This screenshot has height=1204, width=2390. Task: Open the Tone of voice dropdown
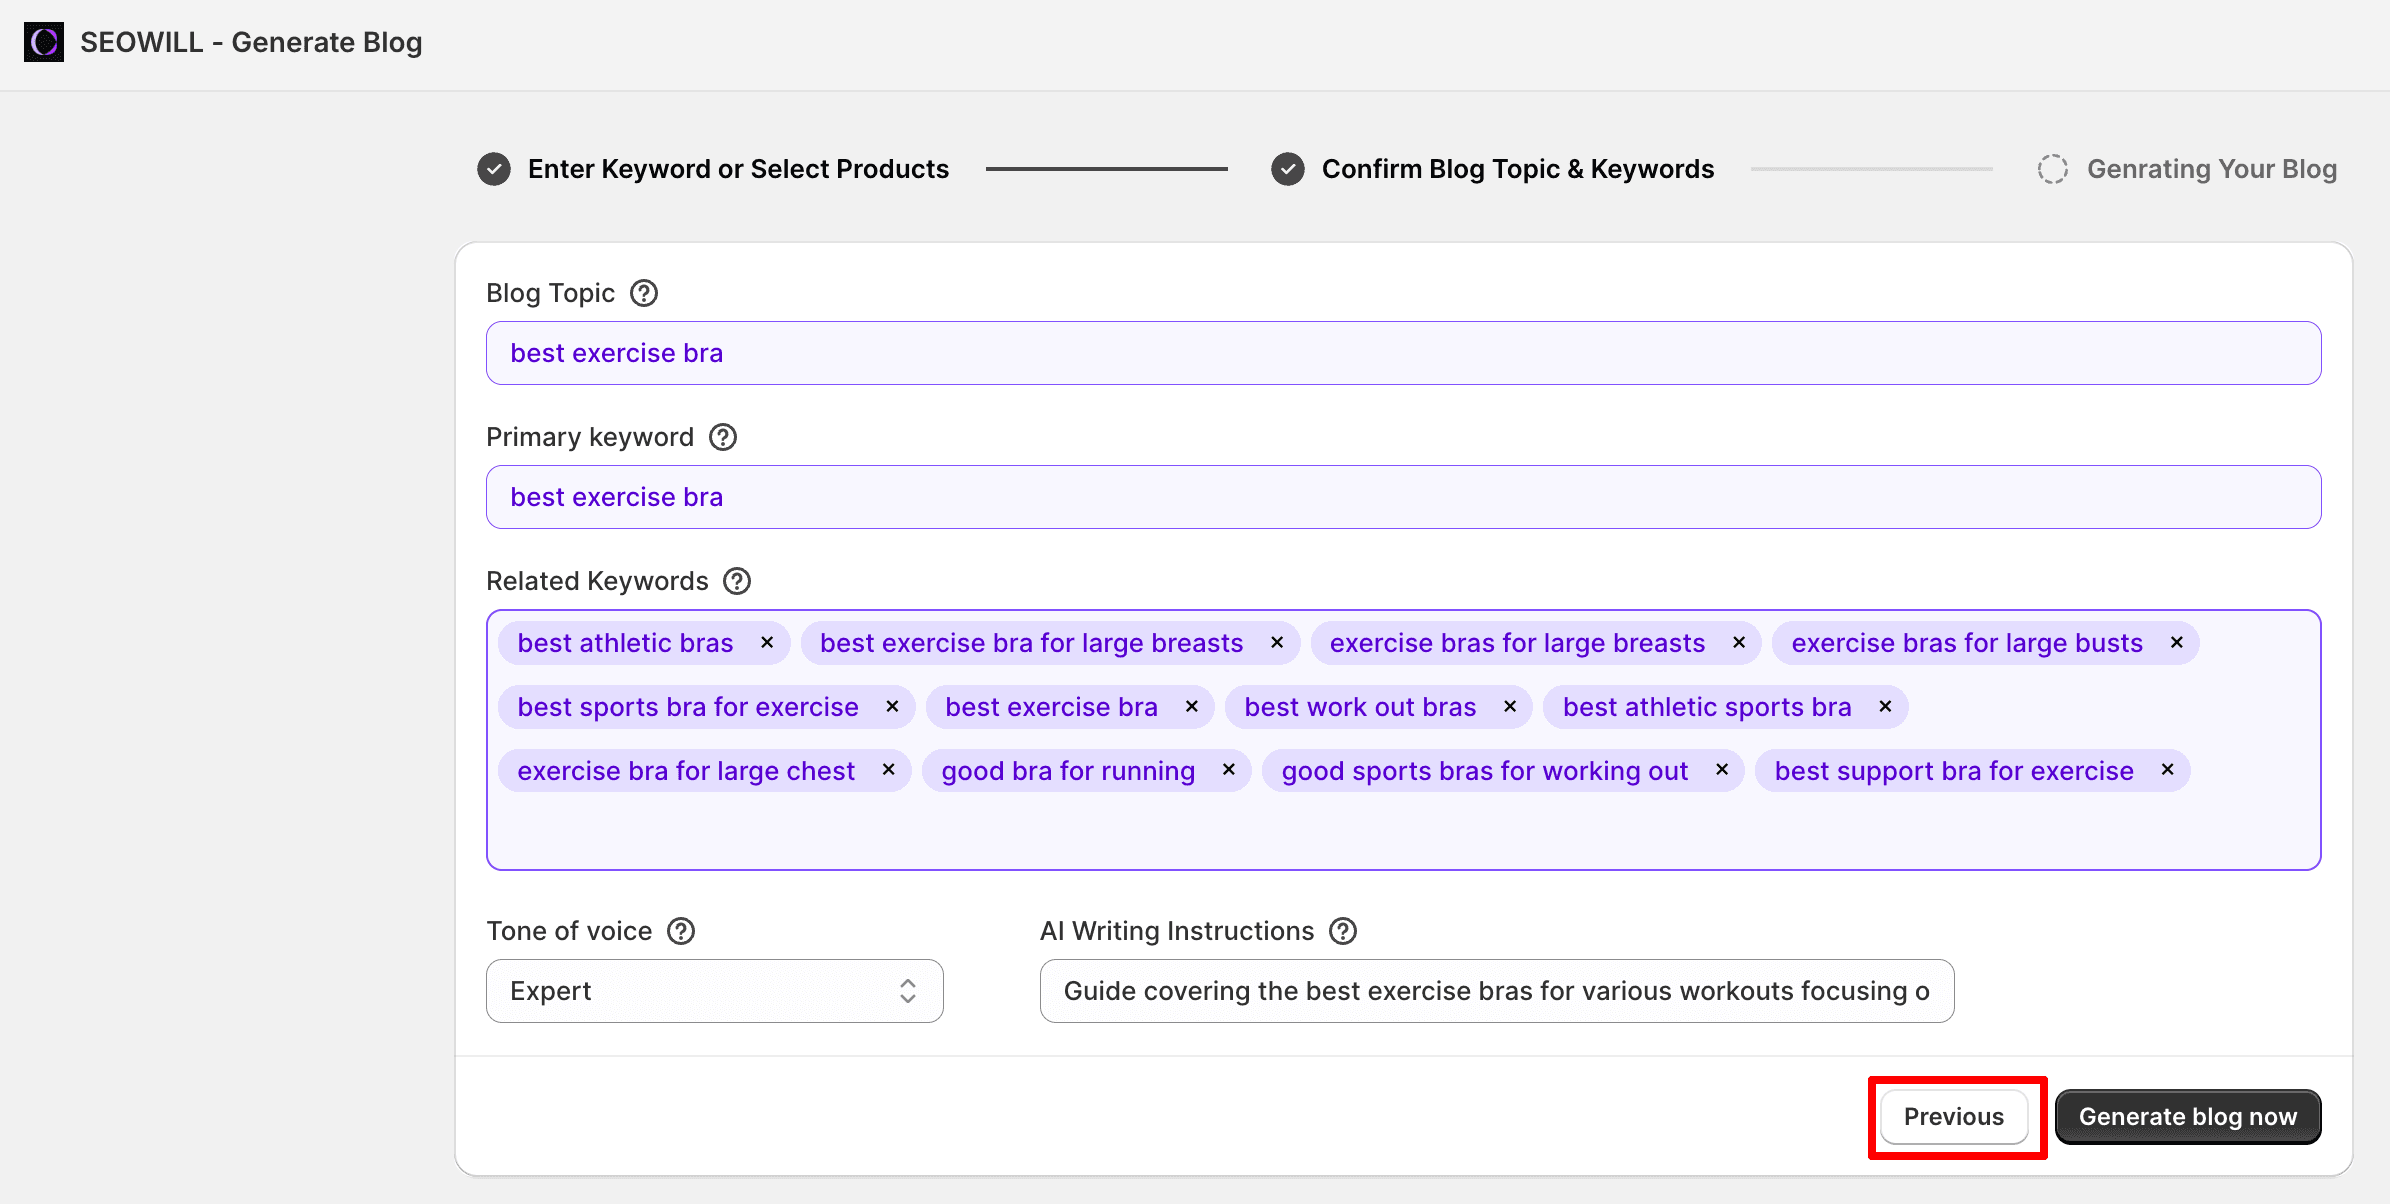tap(713, 990)
